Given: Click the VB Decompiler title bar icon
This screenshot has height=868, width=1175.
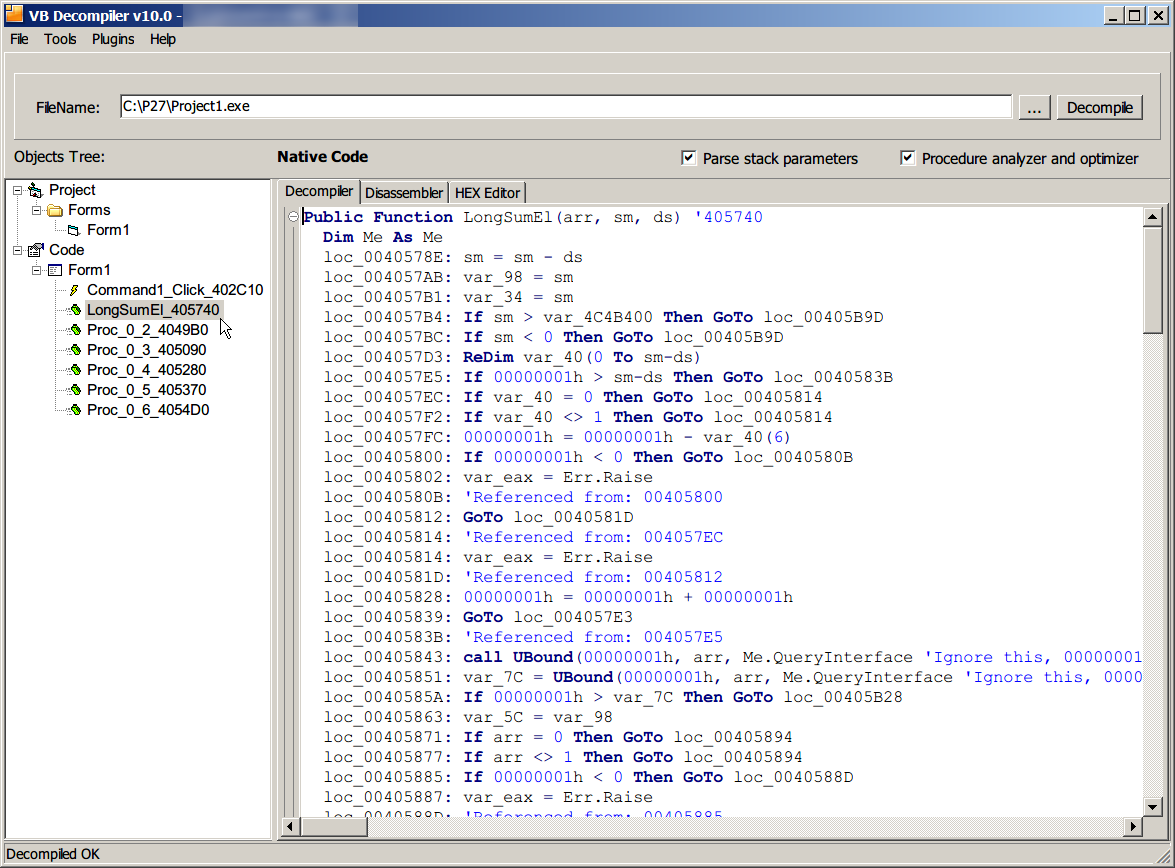Looking at the screenshot, I should (x=14, y=14).
